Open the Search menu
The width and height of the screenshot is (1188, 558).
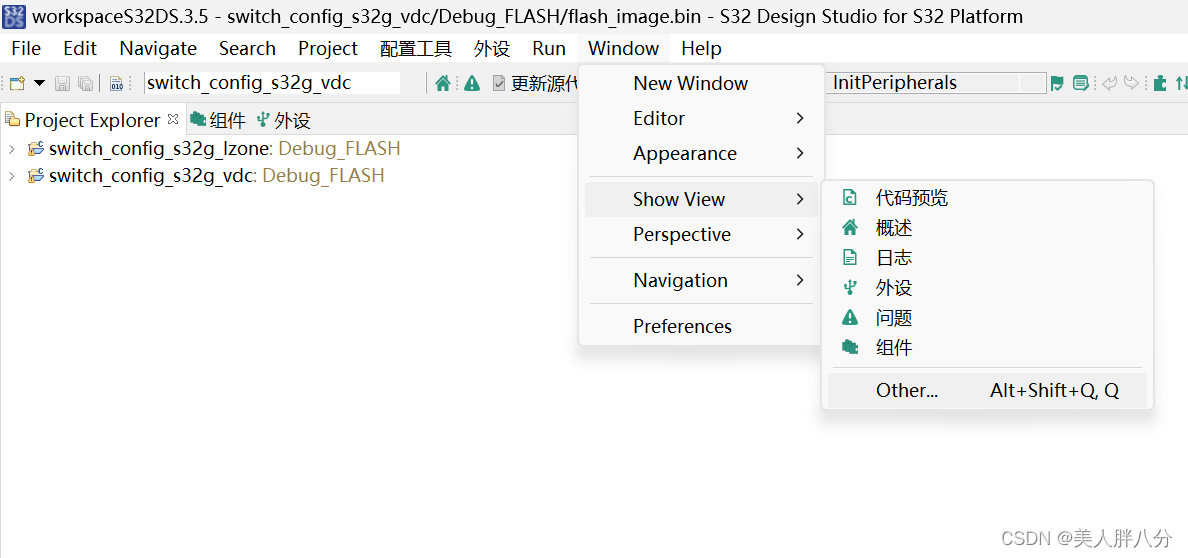(x=247, y=49)
